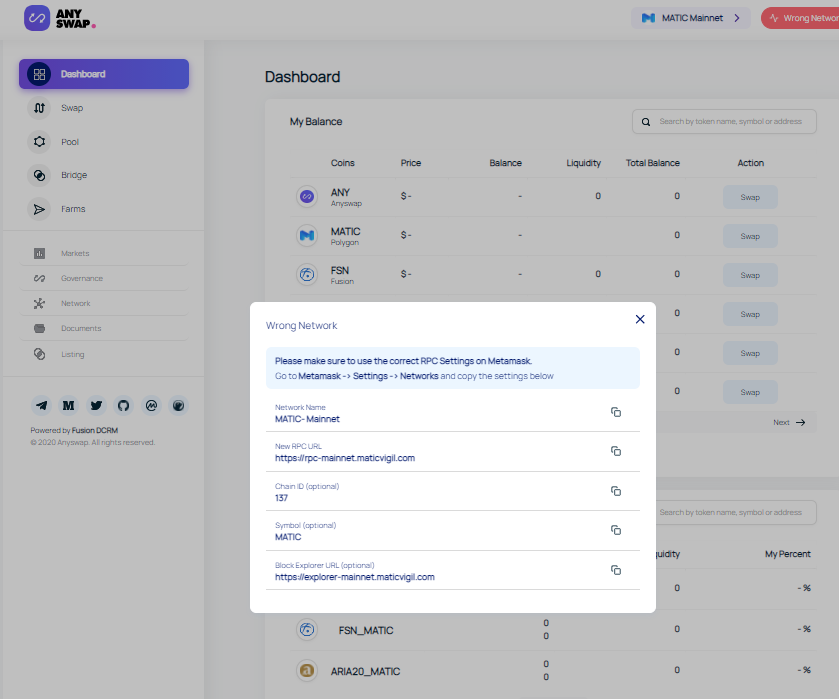Open the Telegram social link icon

(x=41, y=406)
